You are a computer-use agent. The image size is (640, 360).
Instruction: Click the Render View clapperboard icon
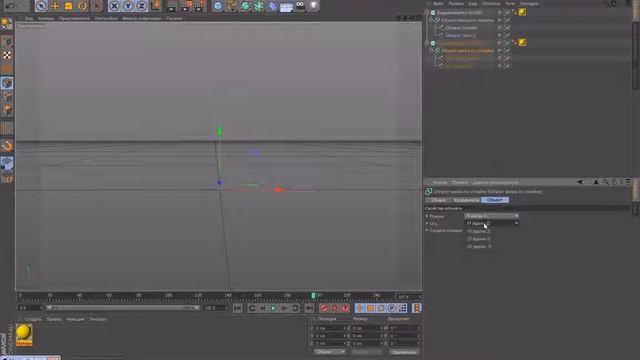(172, 6)
